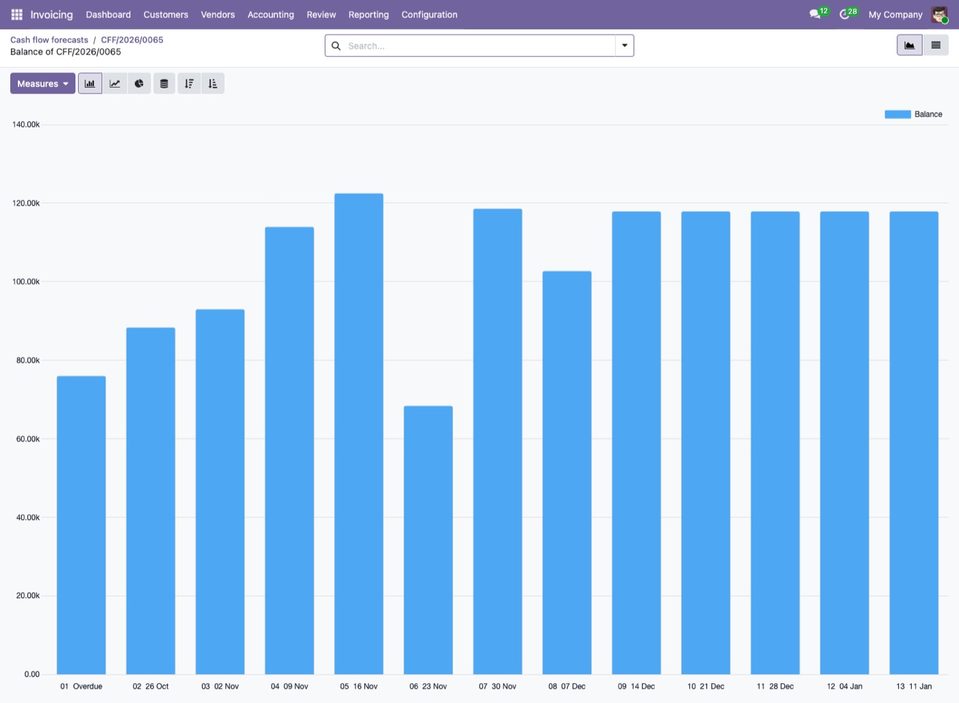The height and width of the screenshot is (703, 959).
Task: Click the '02 26 Oct' axis label
Action: click(150, 686)
